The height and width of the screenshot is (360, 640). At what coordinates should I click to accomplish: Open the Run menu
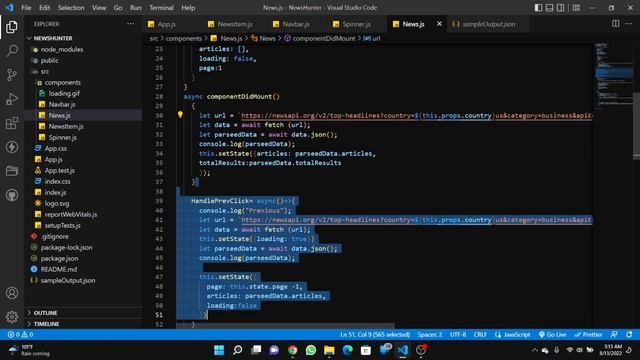coord(136,7)
